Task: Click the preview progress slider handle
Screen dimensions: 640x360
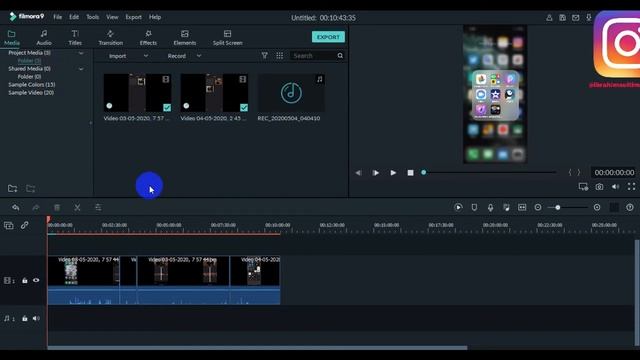Action: pyautogui.click(x=424, y=172)
